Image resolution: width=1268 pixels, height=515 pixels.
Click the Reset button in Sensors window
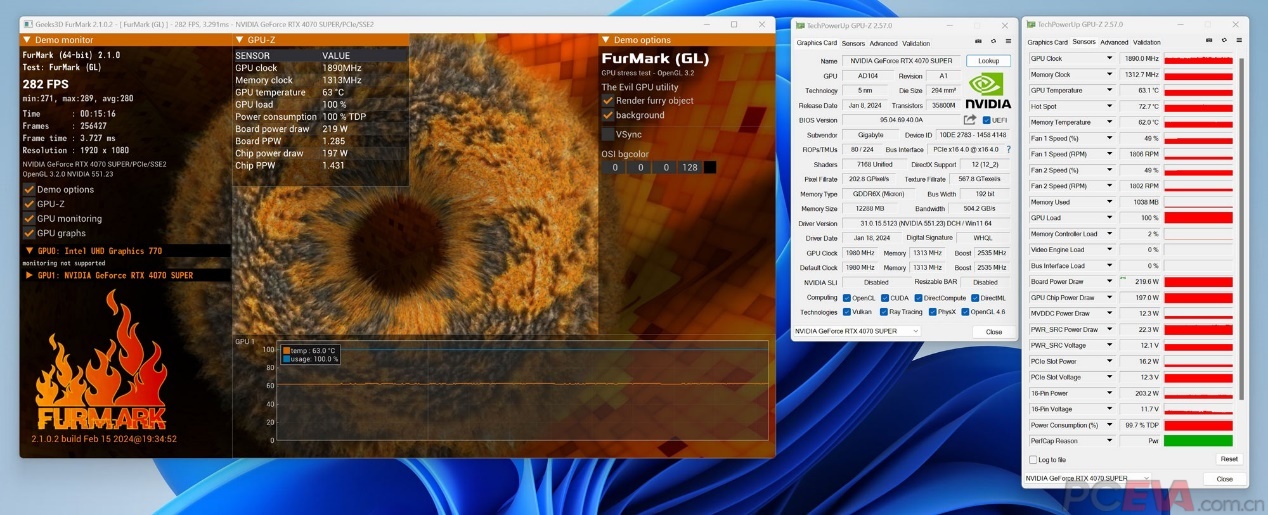coord(1228,459)
